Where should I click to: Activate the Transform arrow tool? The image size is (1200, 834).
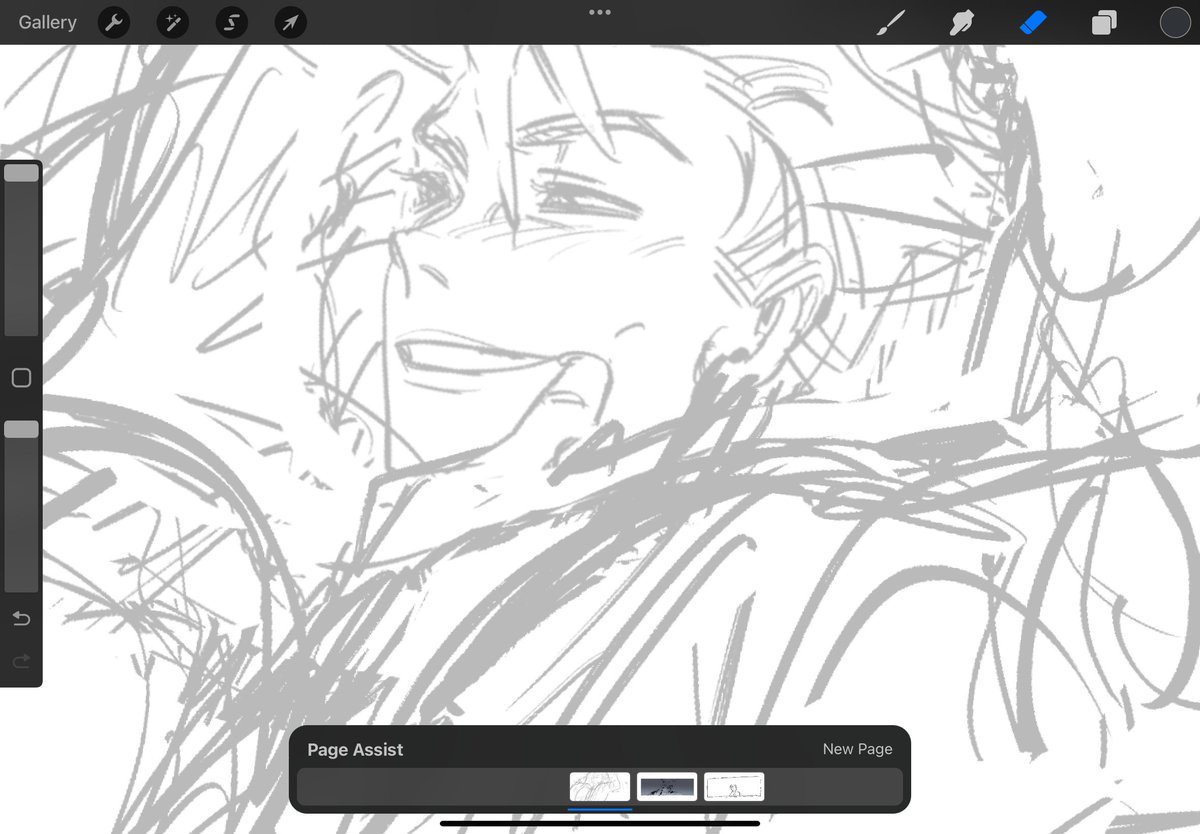tap(291, 22)
